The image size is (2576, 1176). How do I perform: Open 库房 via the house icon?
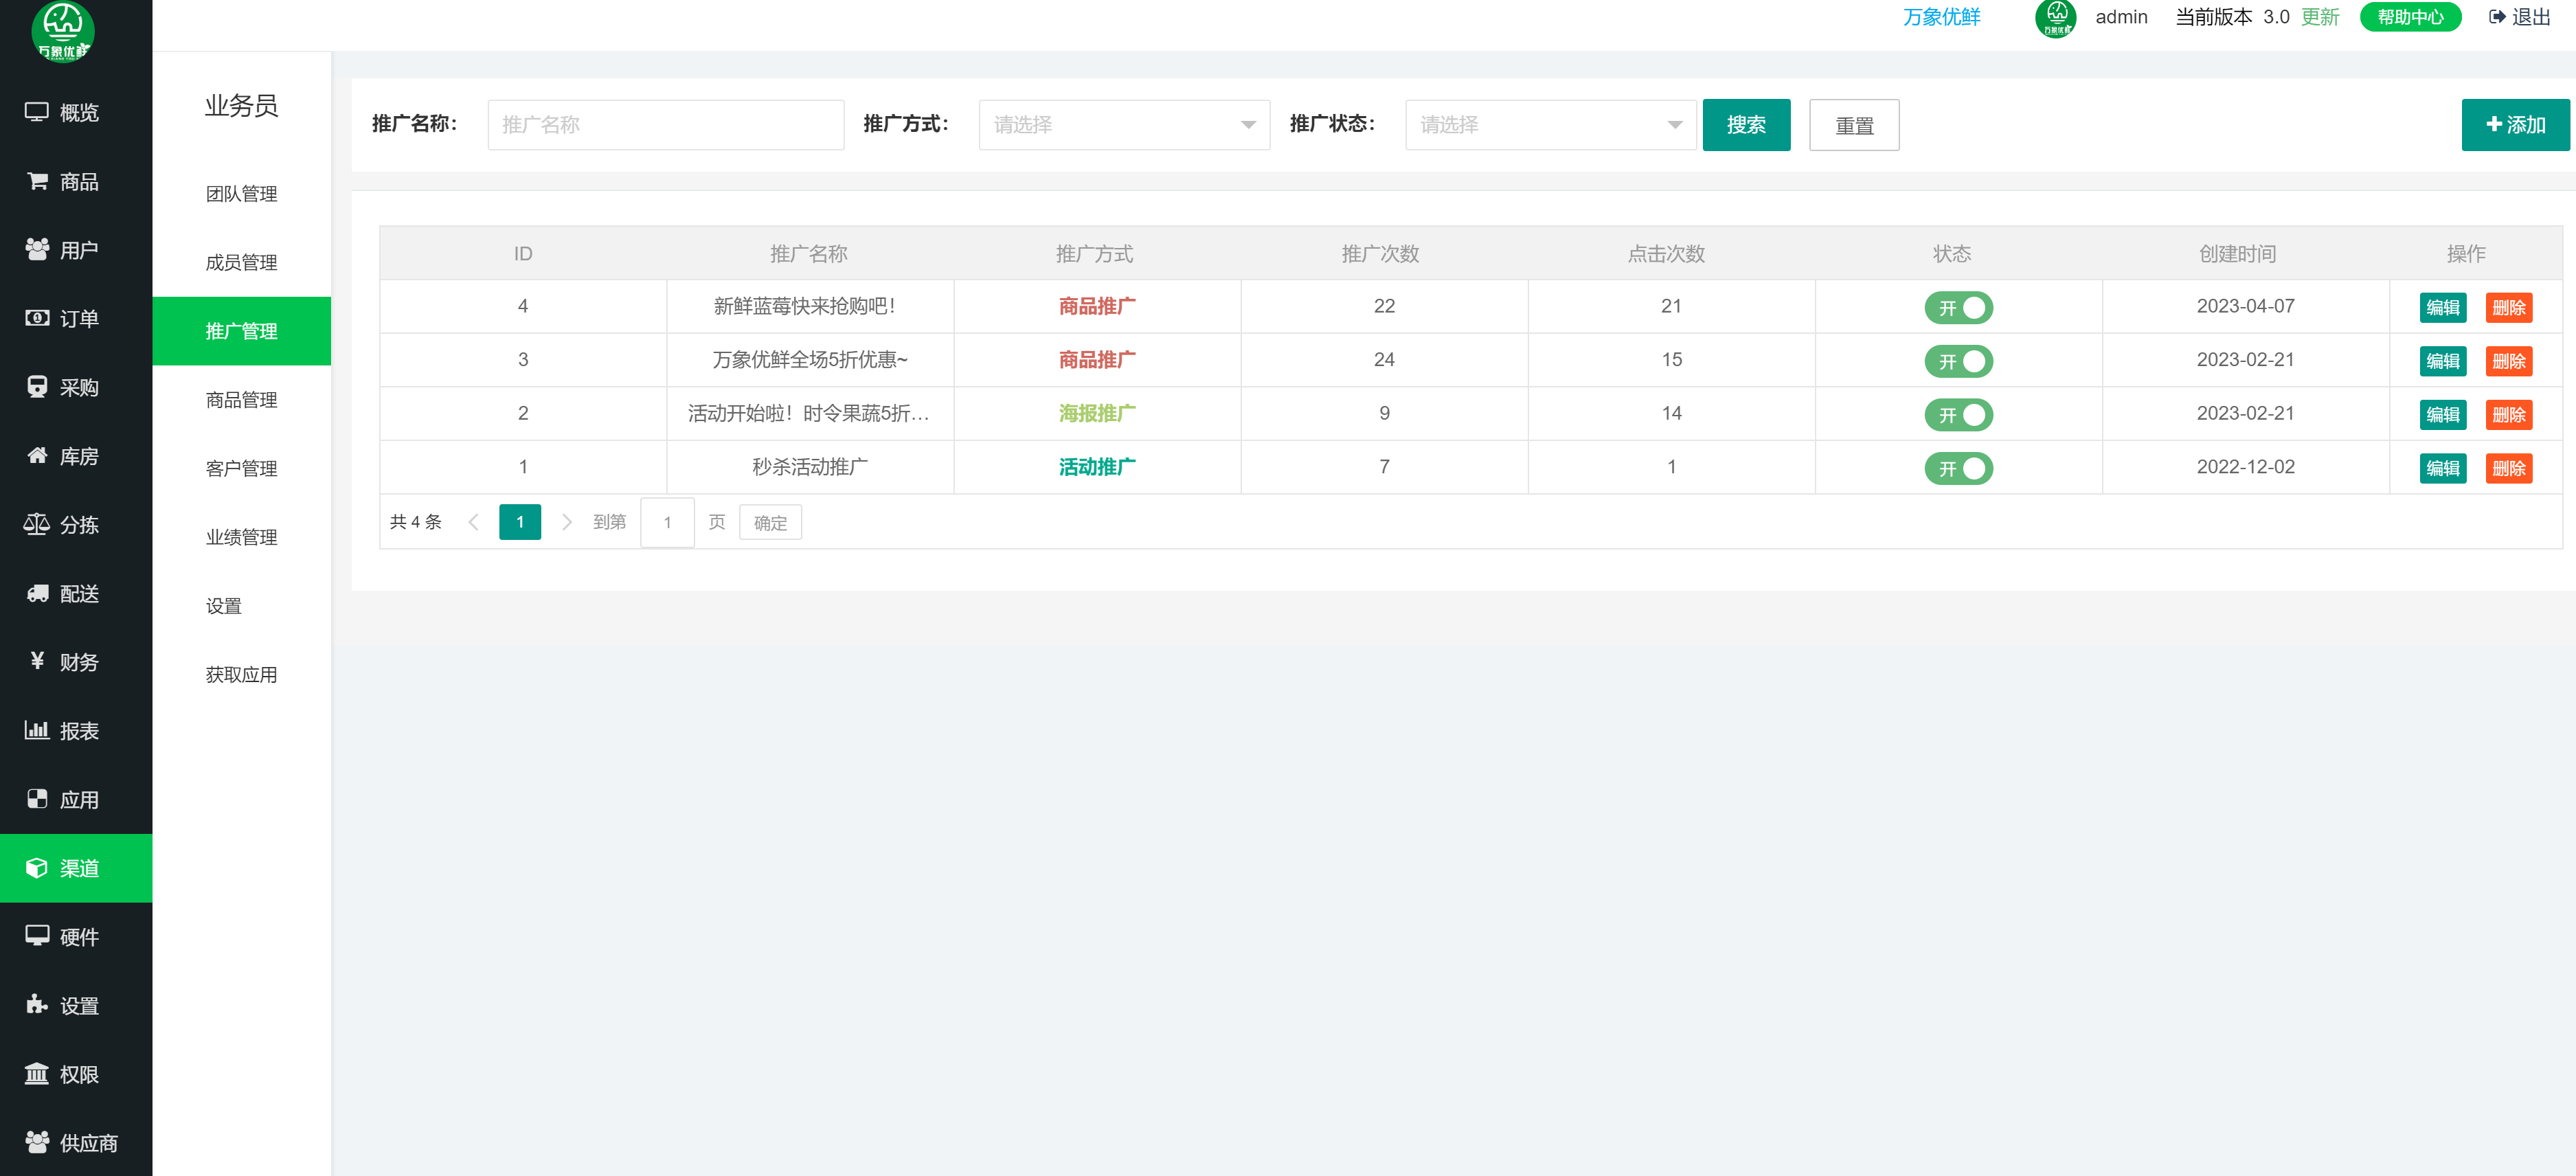37,456
